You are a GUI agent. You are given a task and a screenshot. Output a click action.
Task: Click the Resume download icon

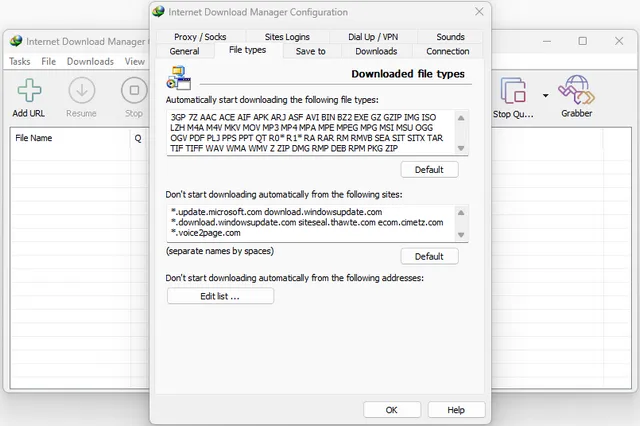81,93
